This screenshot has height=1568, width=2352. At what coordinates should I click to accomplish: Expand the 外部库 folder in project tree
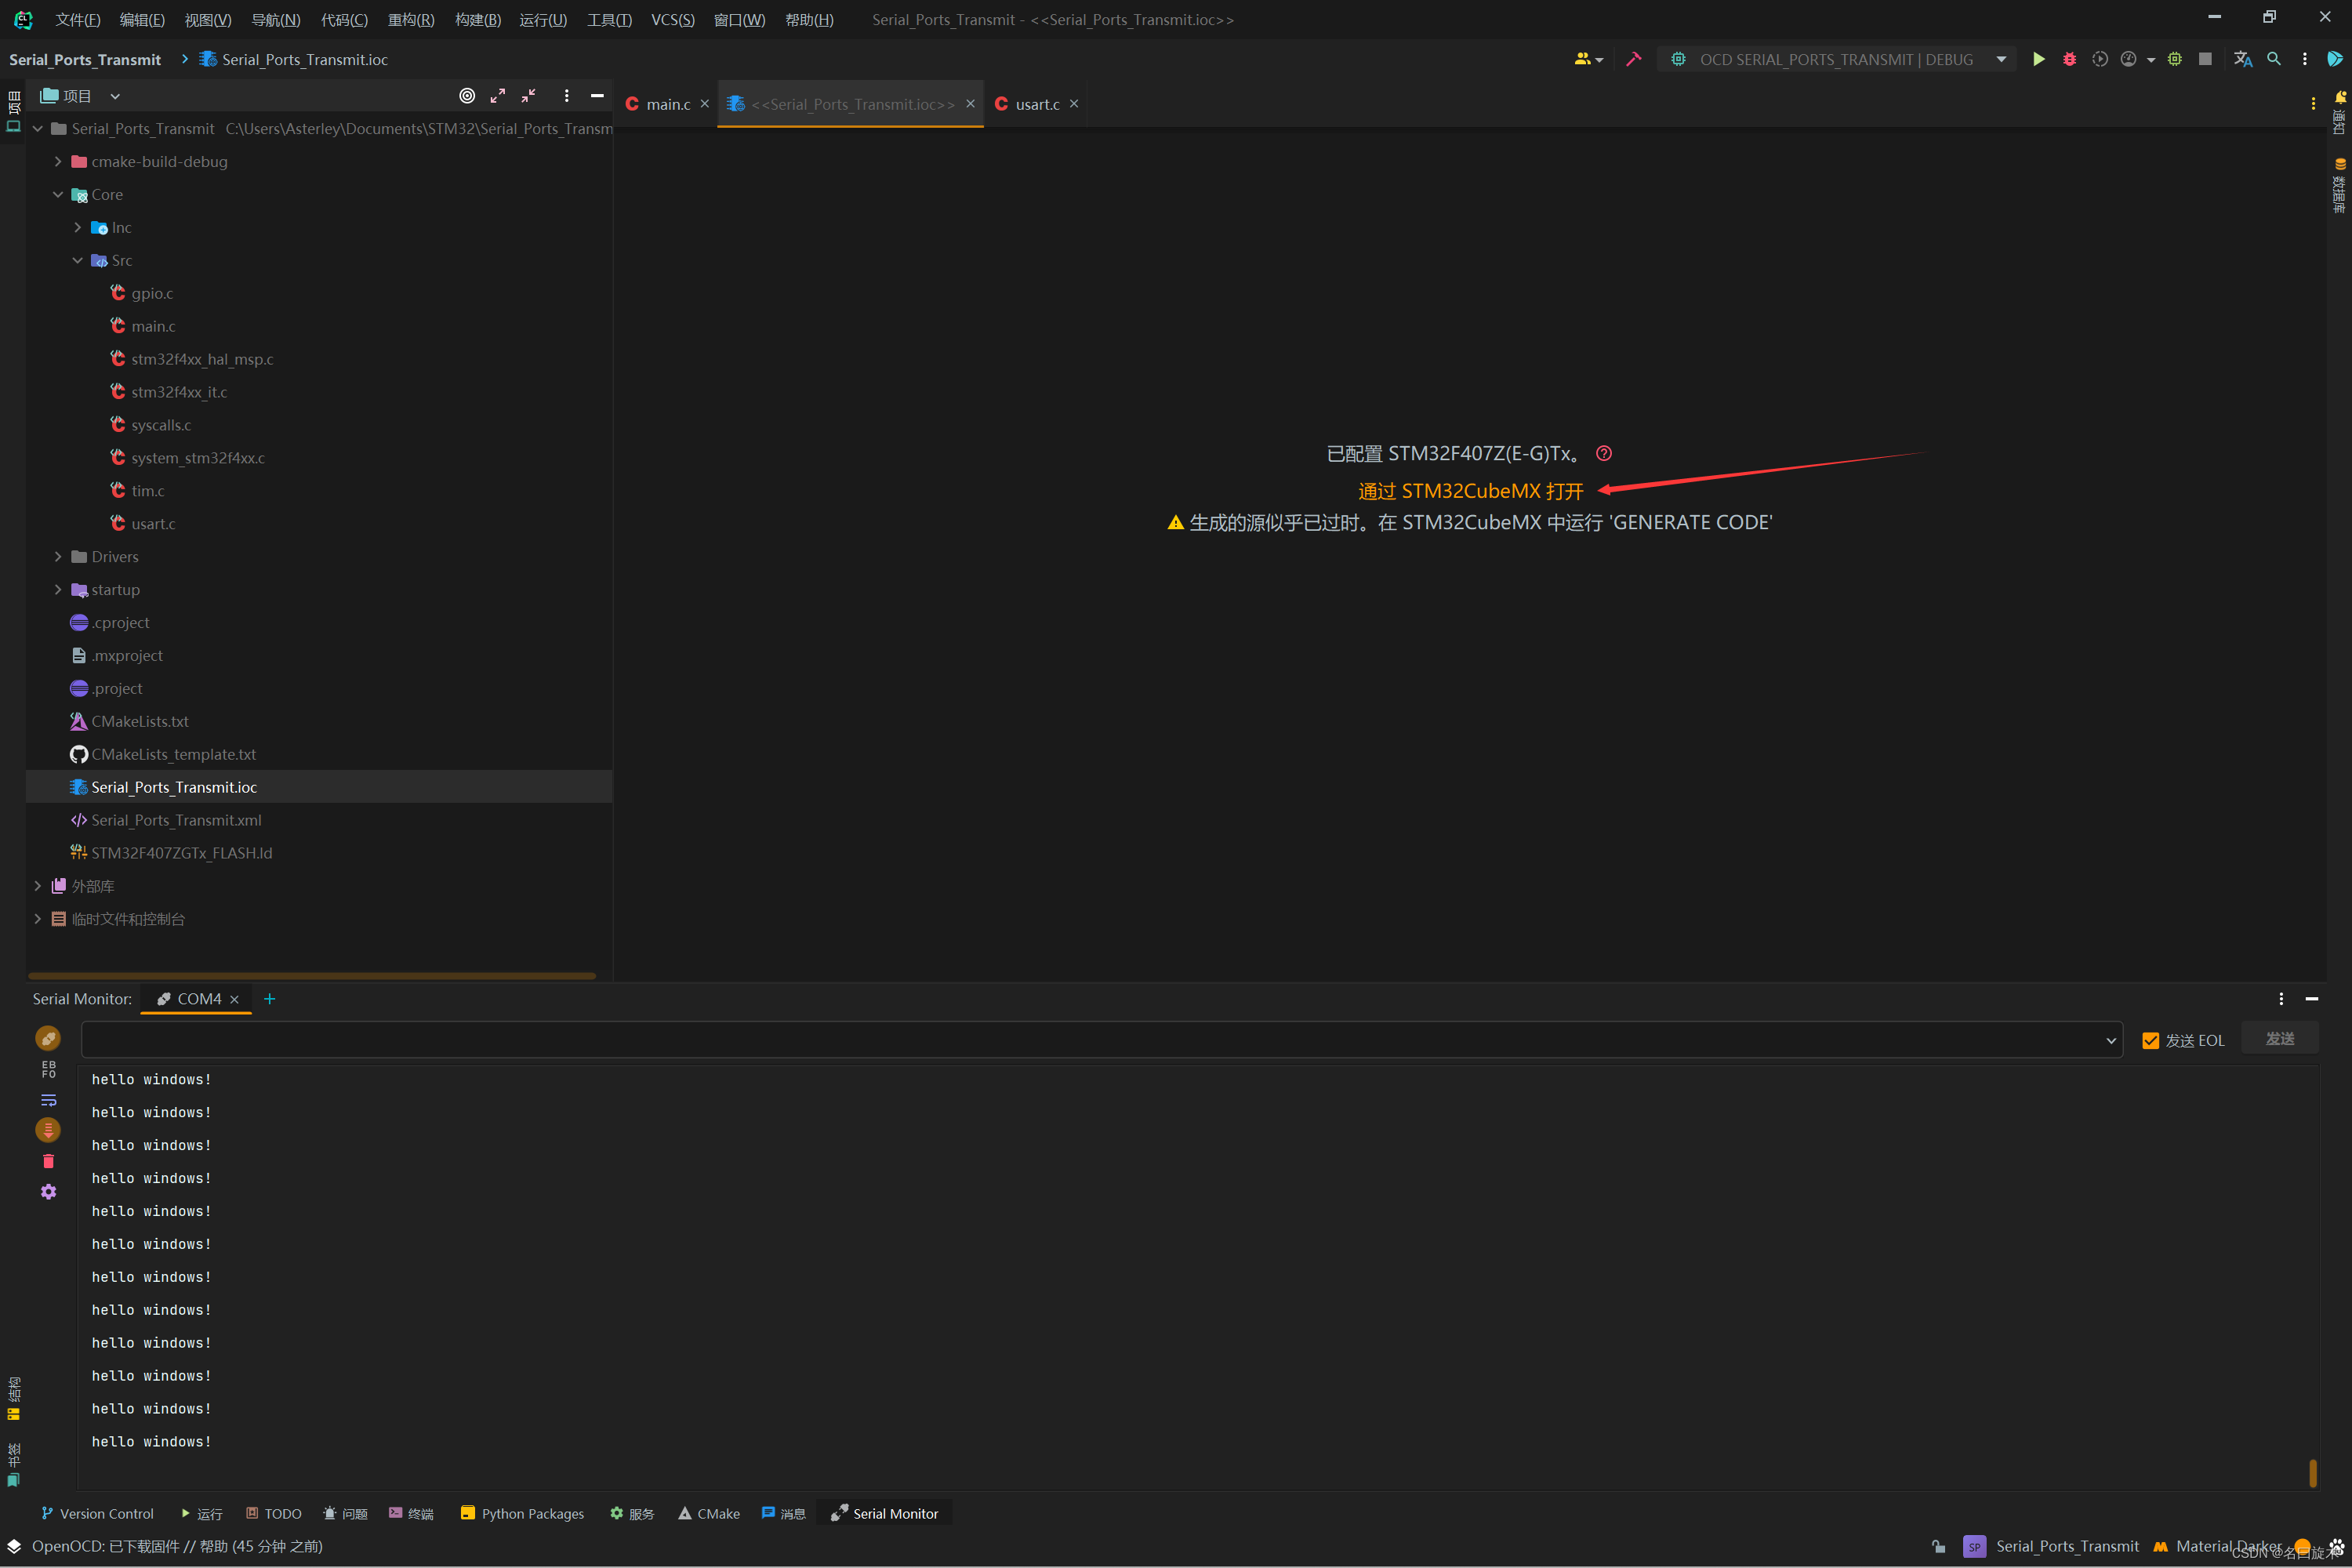pos(38,885)
